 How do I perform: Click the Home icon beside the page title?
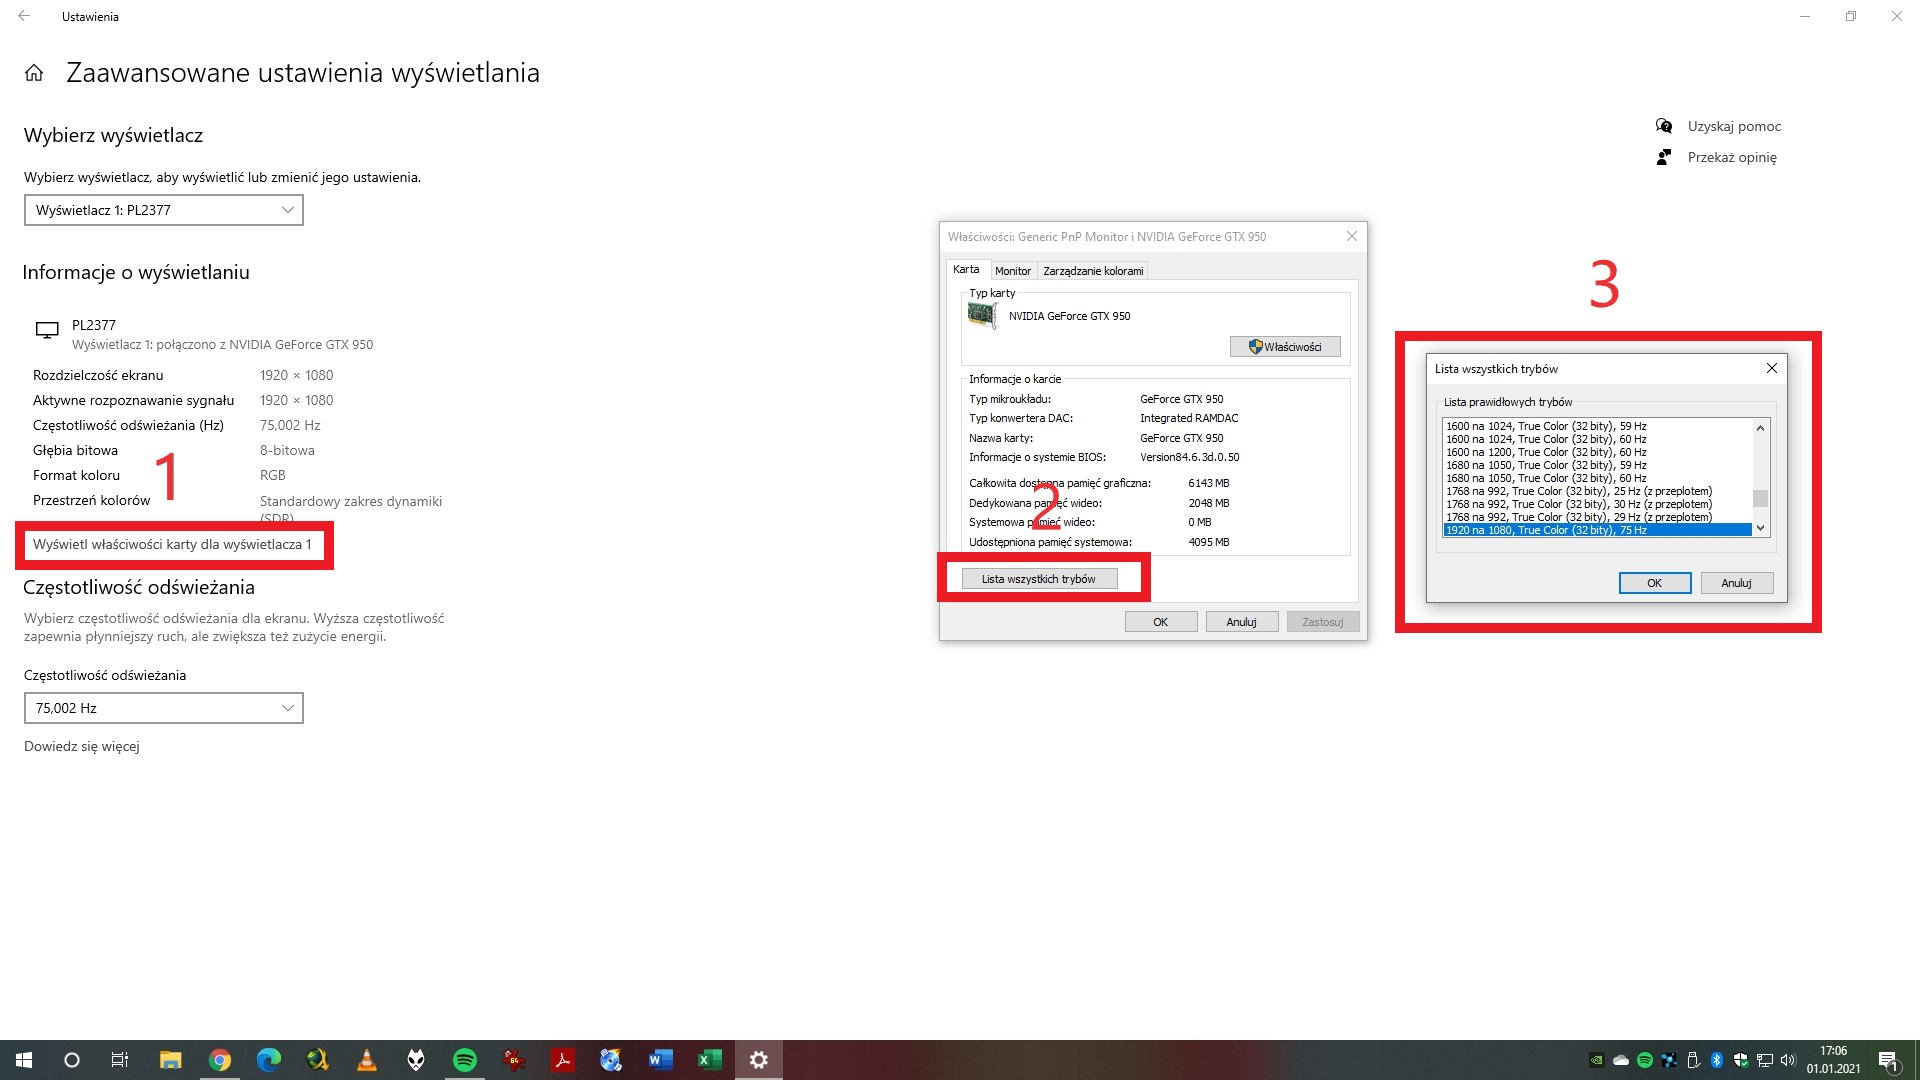34,73
